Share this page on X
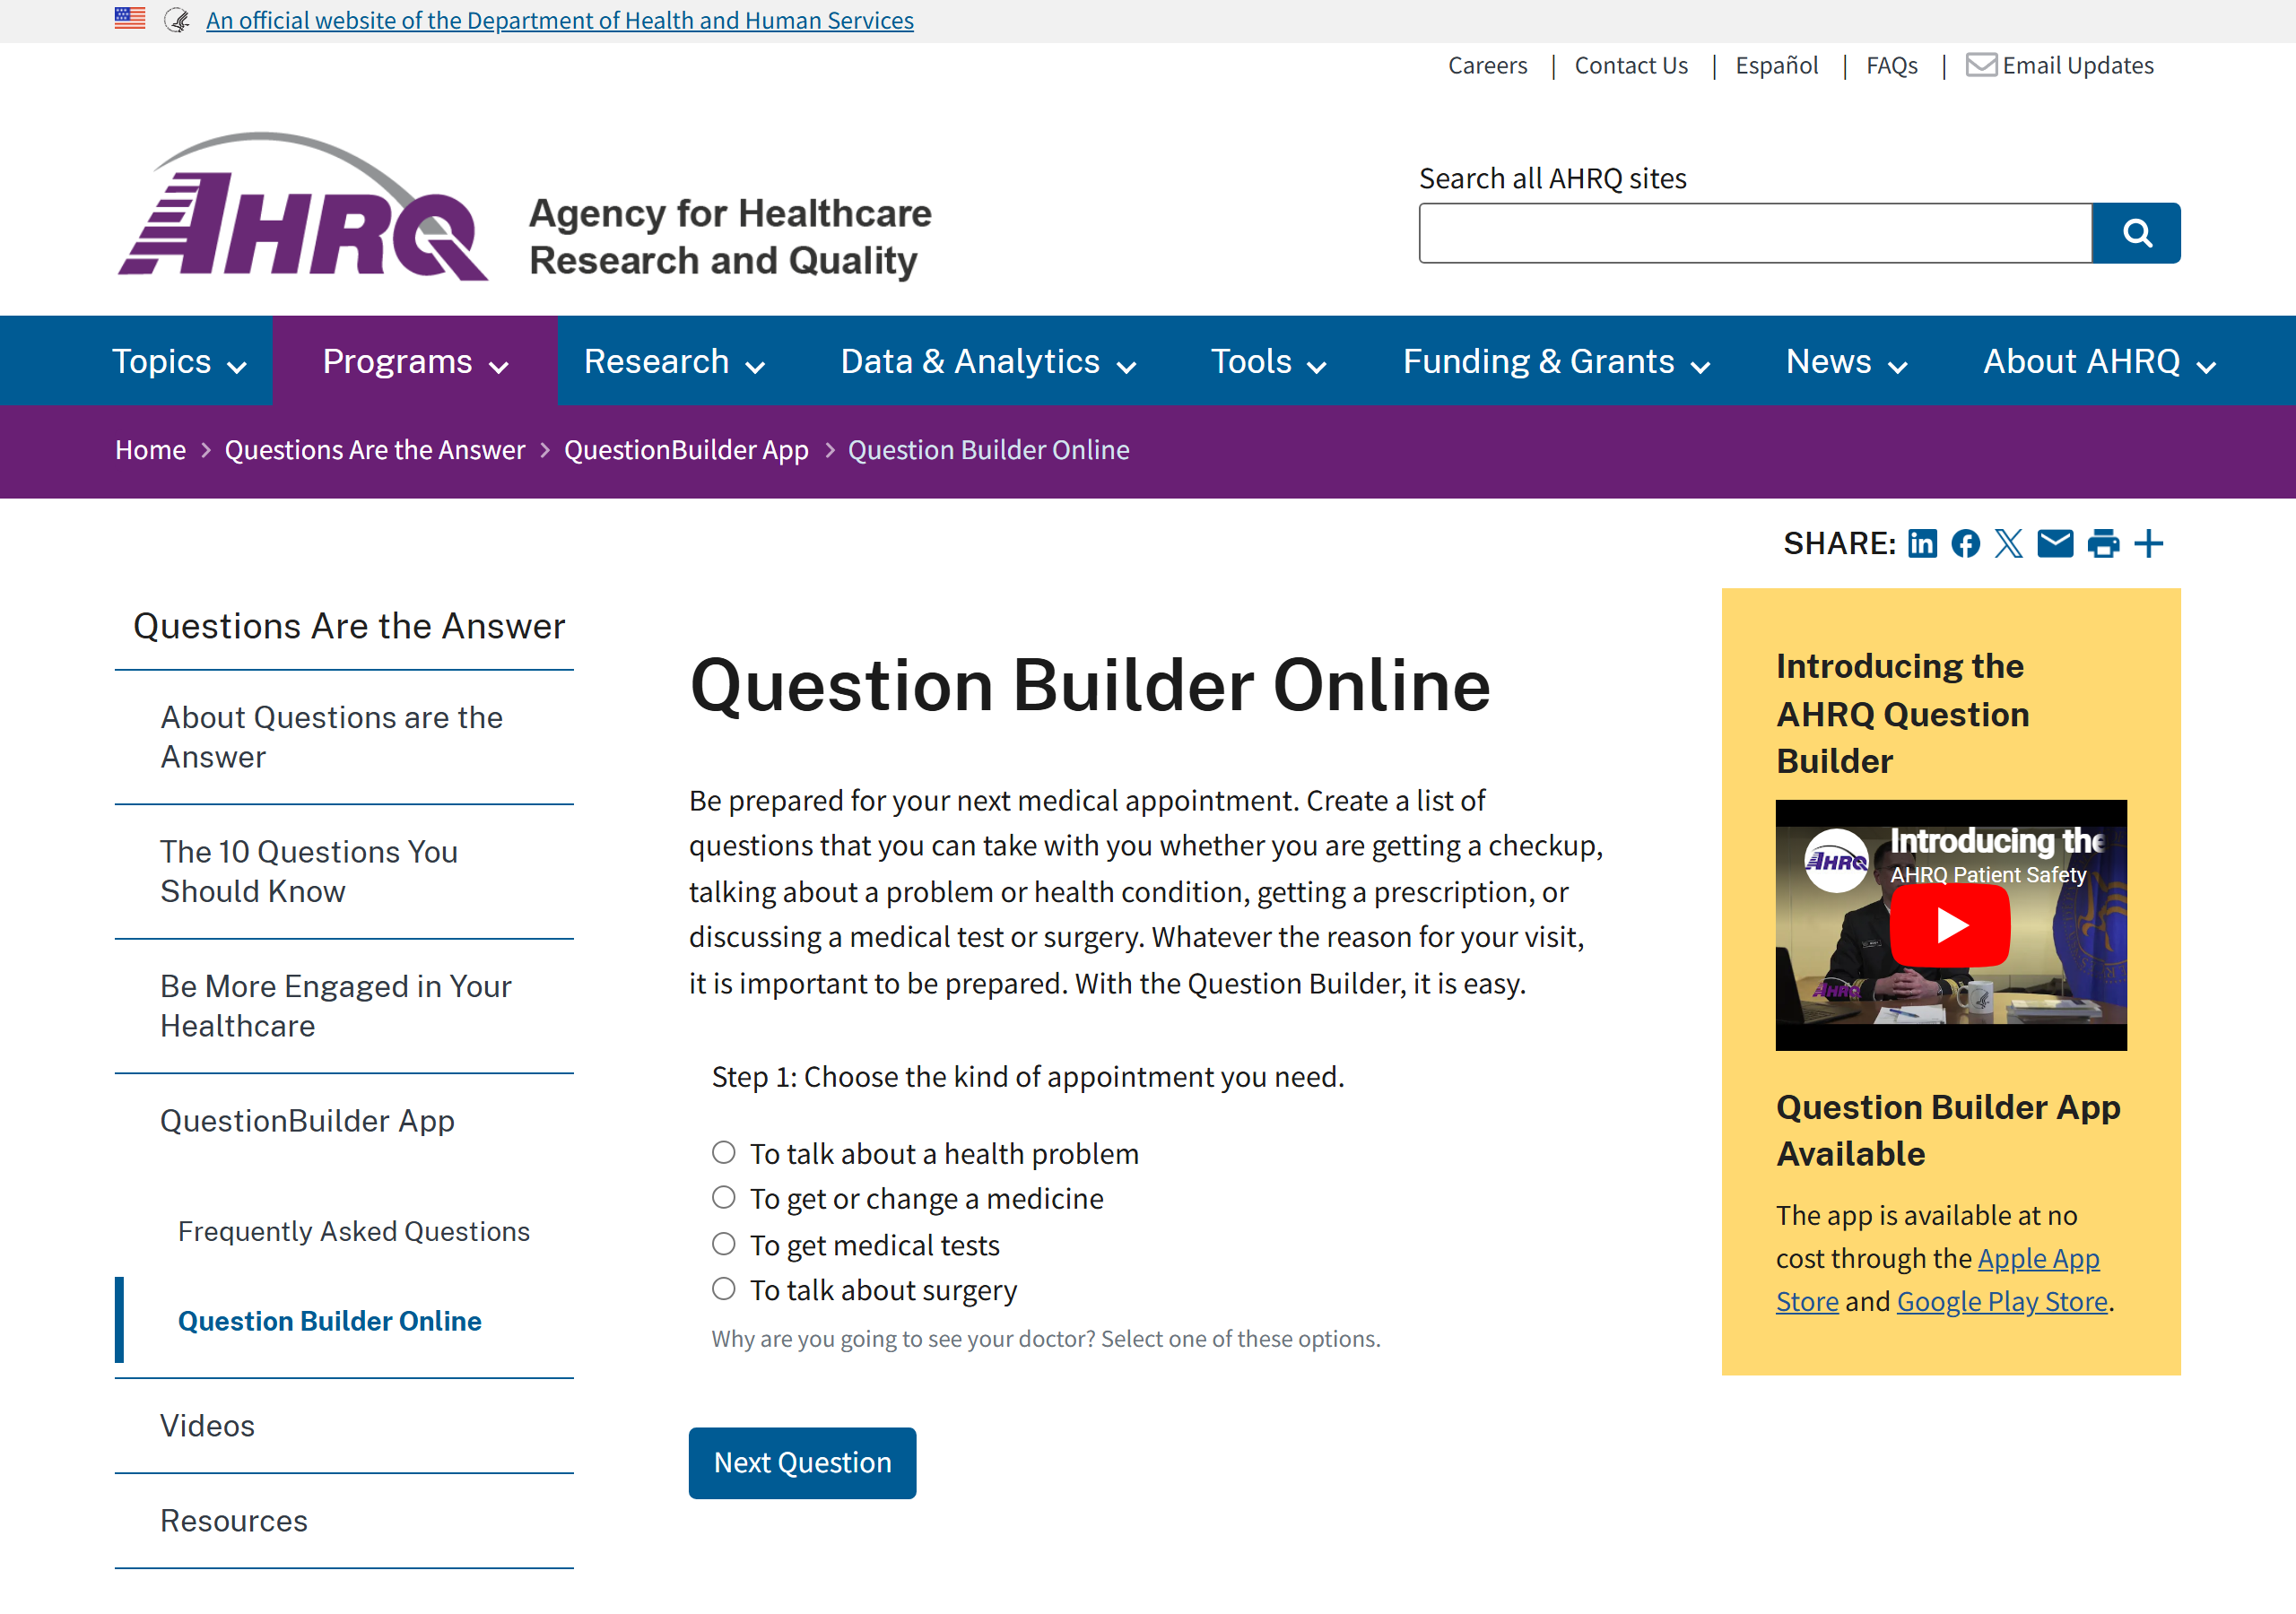 tap(2008, 543)
